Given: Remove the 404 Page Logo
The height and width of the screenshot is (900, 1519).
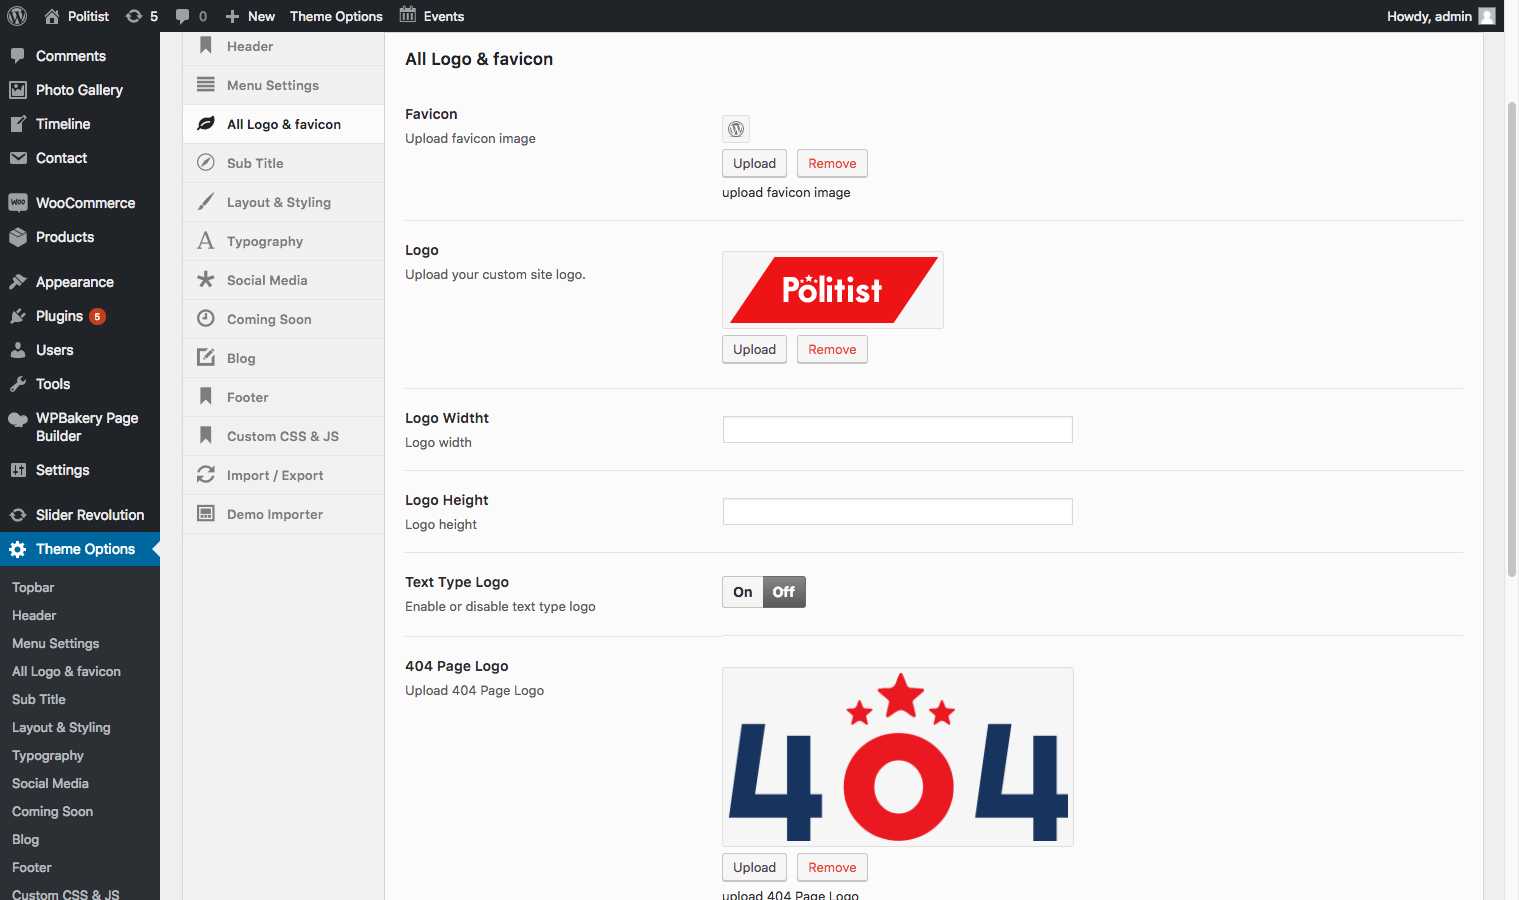Looking at the screenshot, I should (832, 867).
